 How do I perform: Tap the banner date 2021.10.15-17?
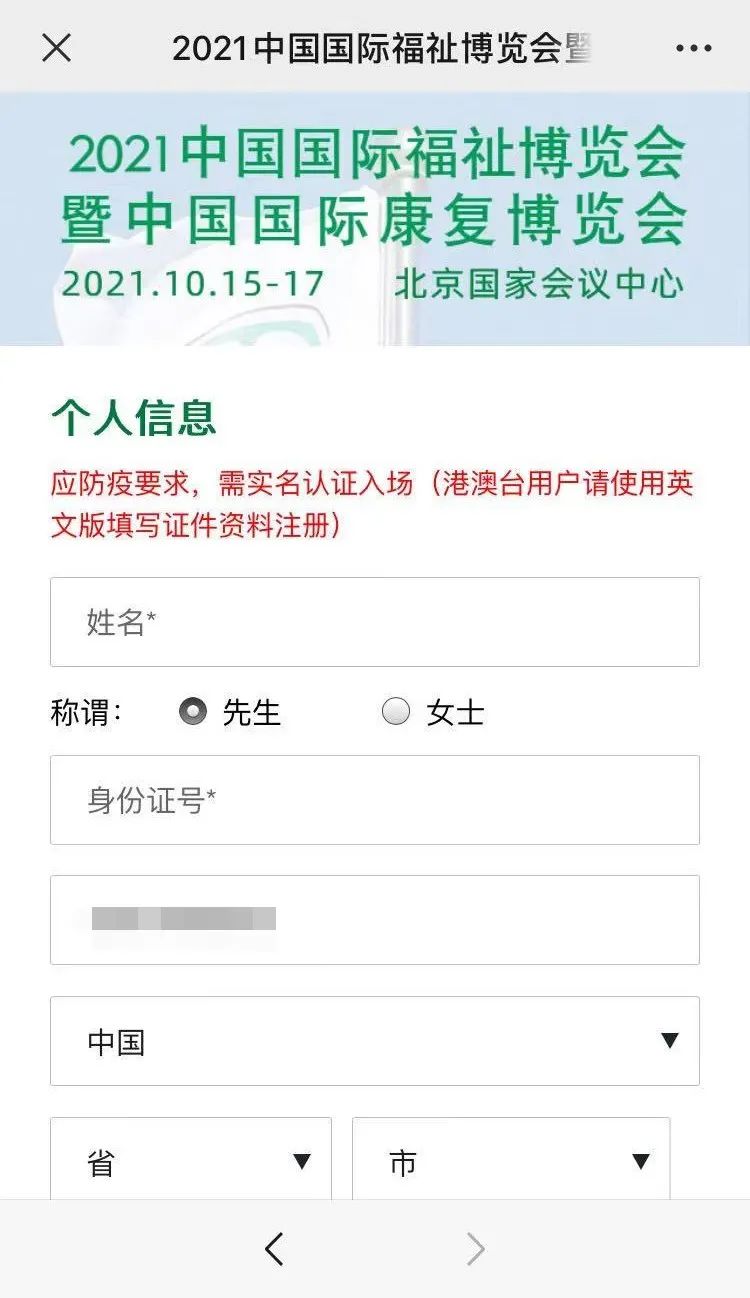tap(193, 283)
